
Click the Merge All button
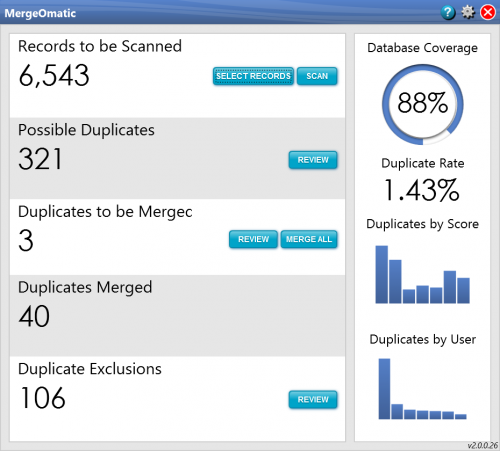(x=309, y=239)
